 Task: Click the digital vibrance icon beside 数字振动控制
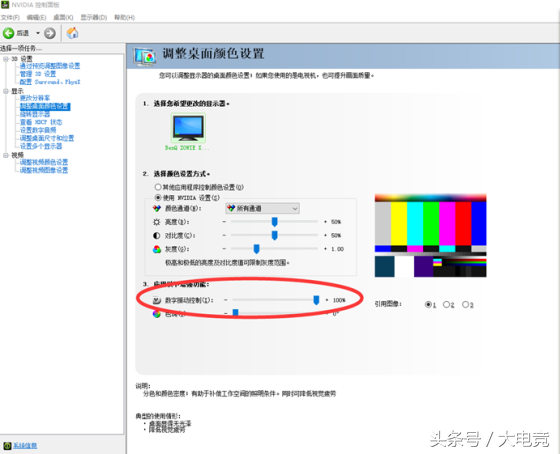coord(157,300)
